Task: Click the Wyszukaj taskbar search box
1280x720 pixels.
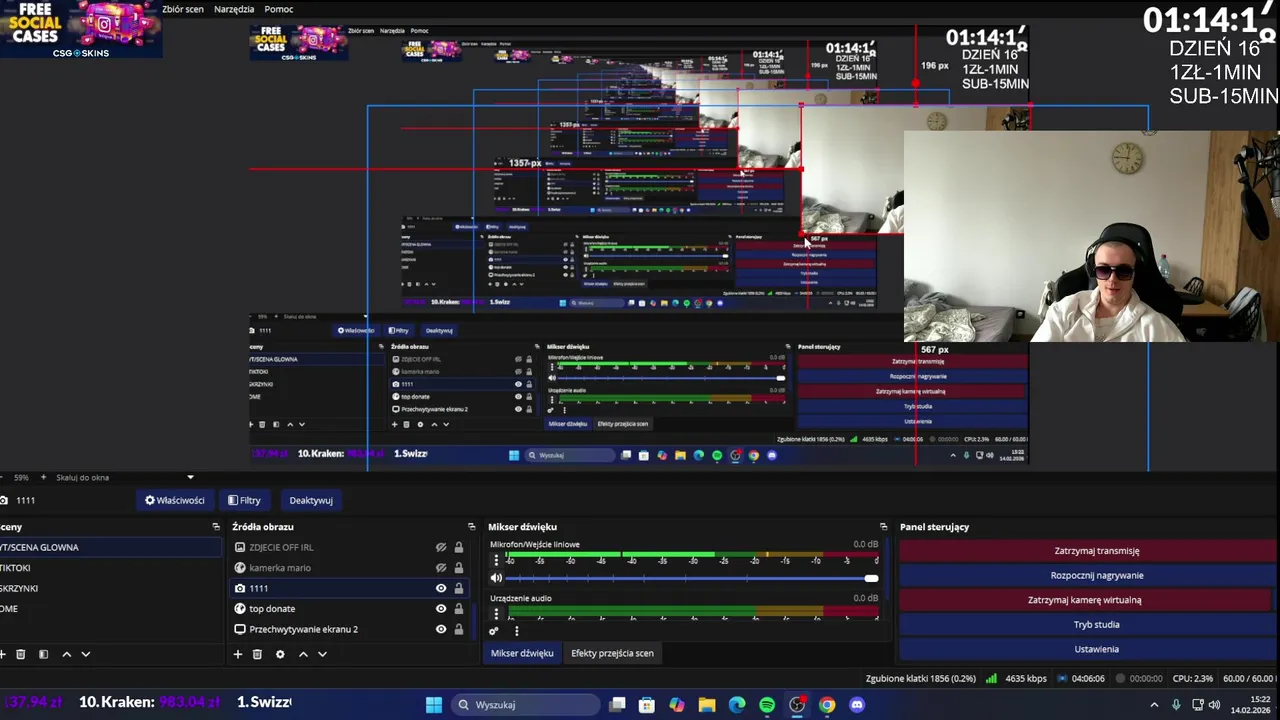Action: [525, 705]
